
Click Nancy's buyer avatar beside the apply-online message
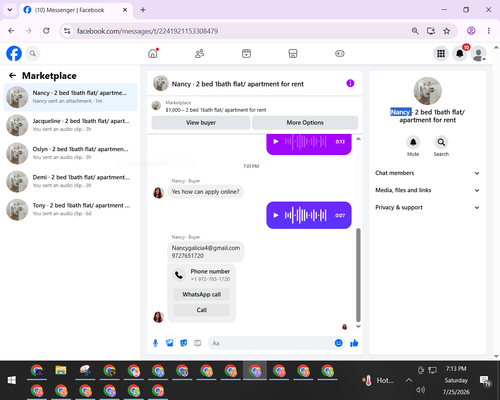click(x=158, y=192)
